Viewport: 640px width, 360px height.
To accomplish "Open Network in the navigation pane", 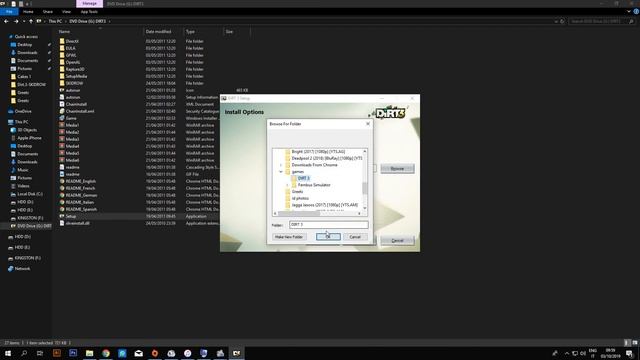I will pyautogui.click(x=22, y=269).
